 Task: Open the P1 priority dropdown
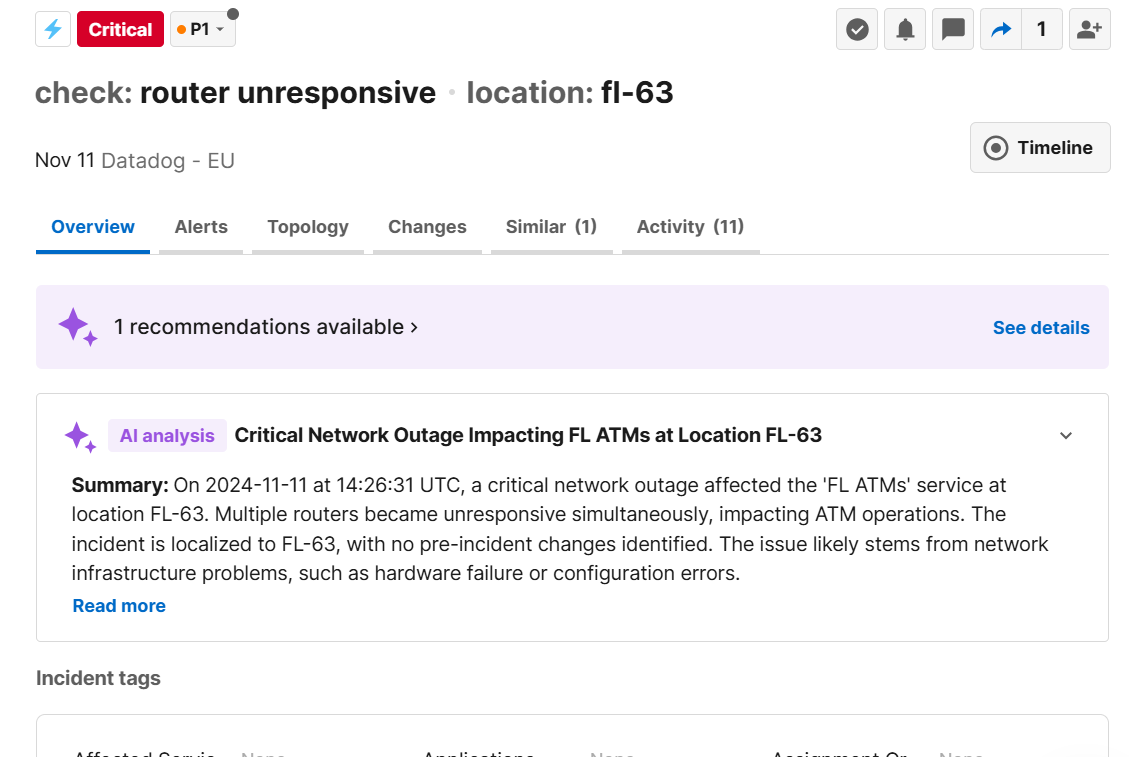[x=202, y=29]
